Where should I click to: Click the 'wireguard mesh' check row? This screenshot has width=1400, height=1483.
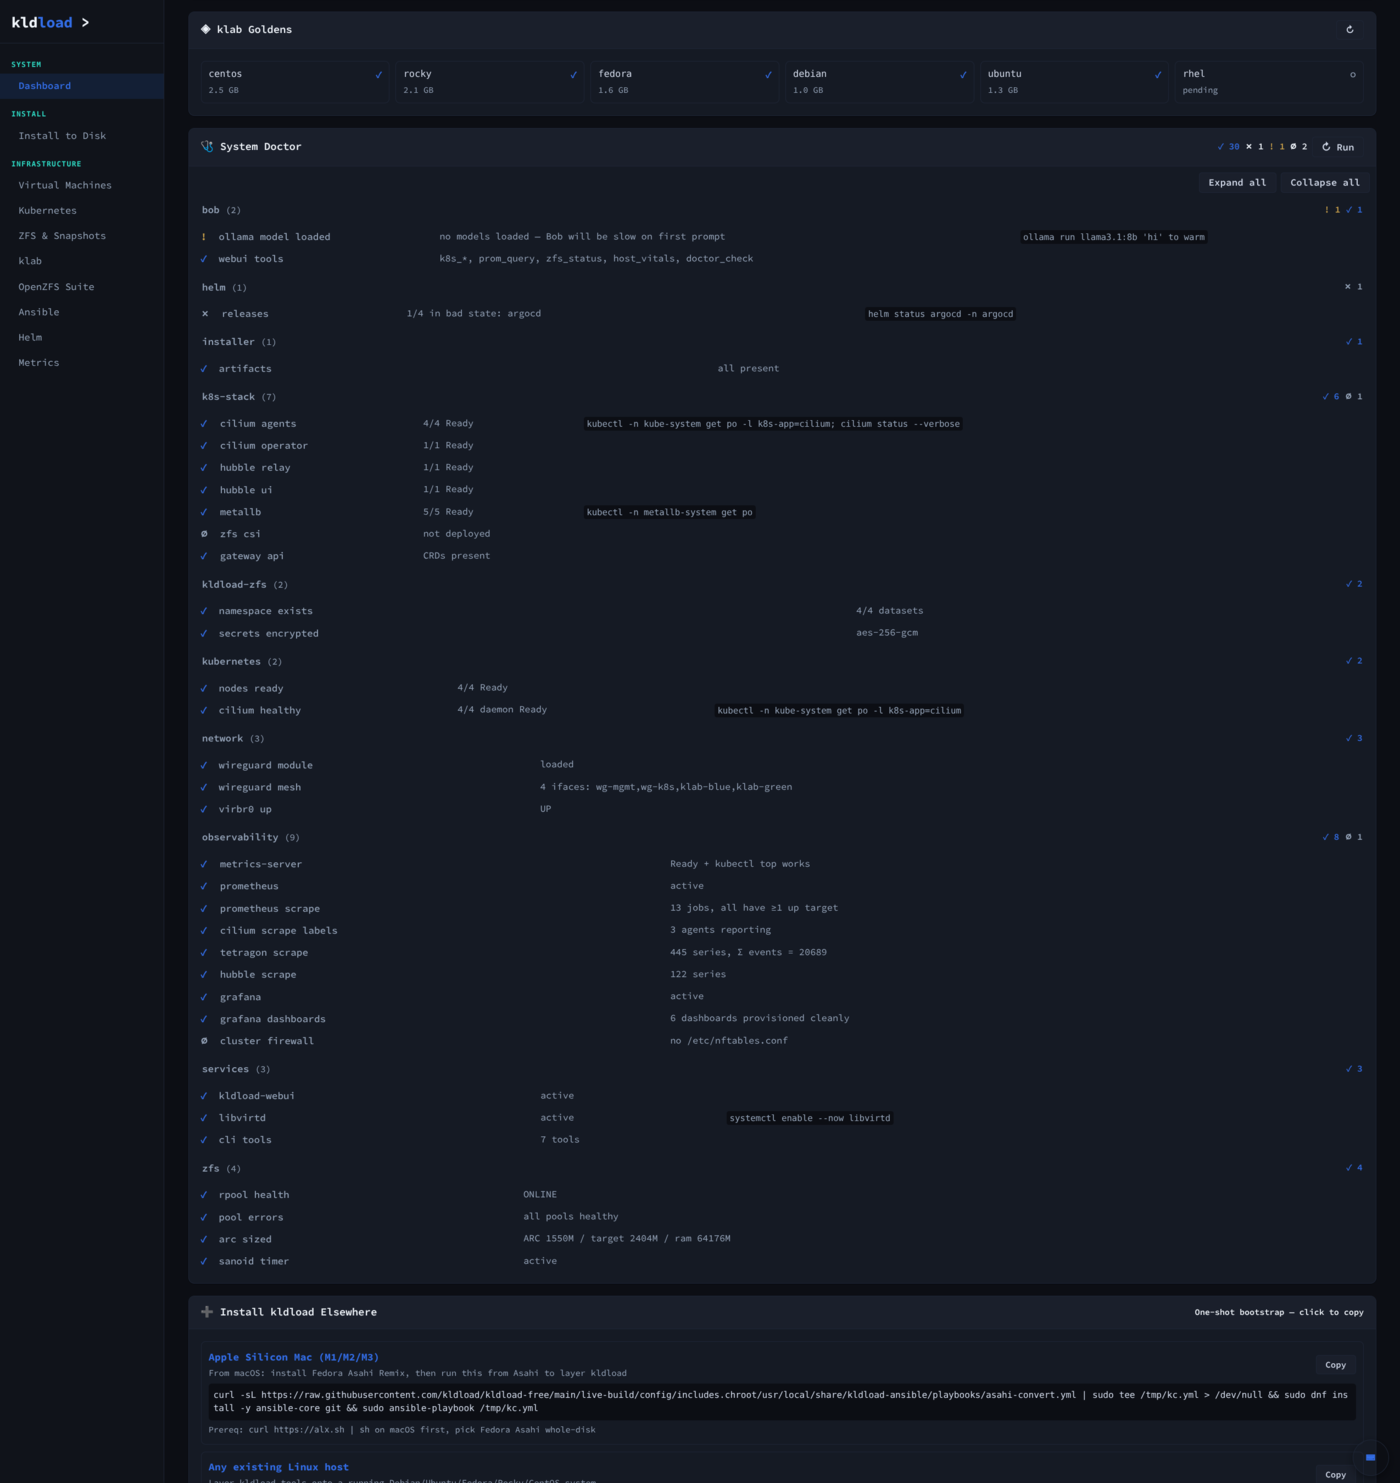tap(782, 787)
